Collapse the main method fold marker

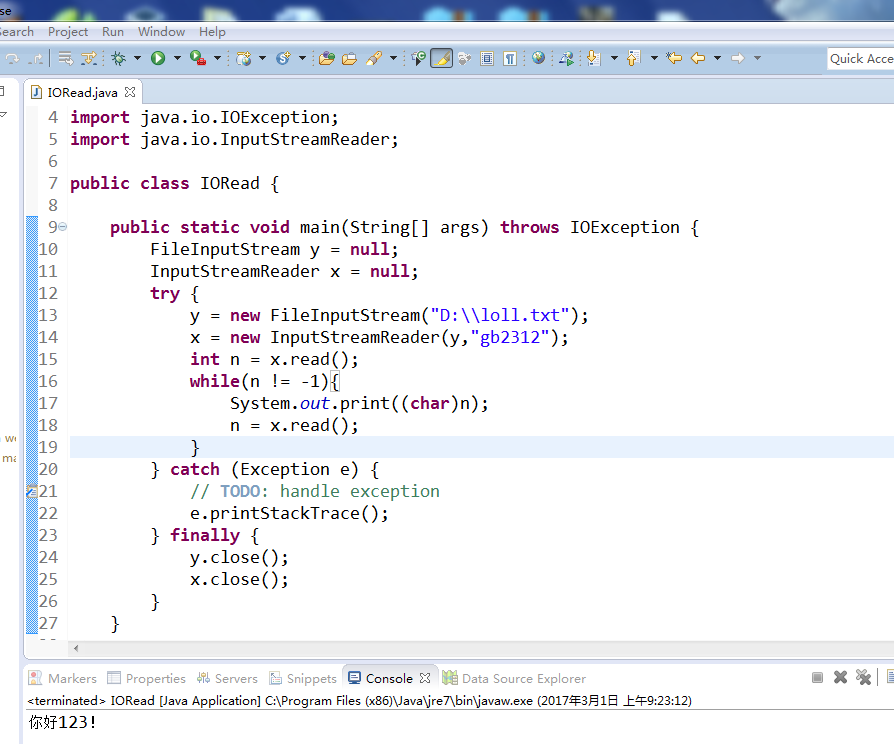pyautogui.click(x=63, y=227)
